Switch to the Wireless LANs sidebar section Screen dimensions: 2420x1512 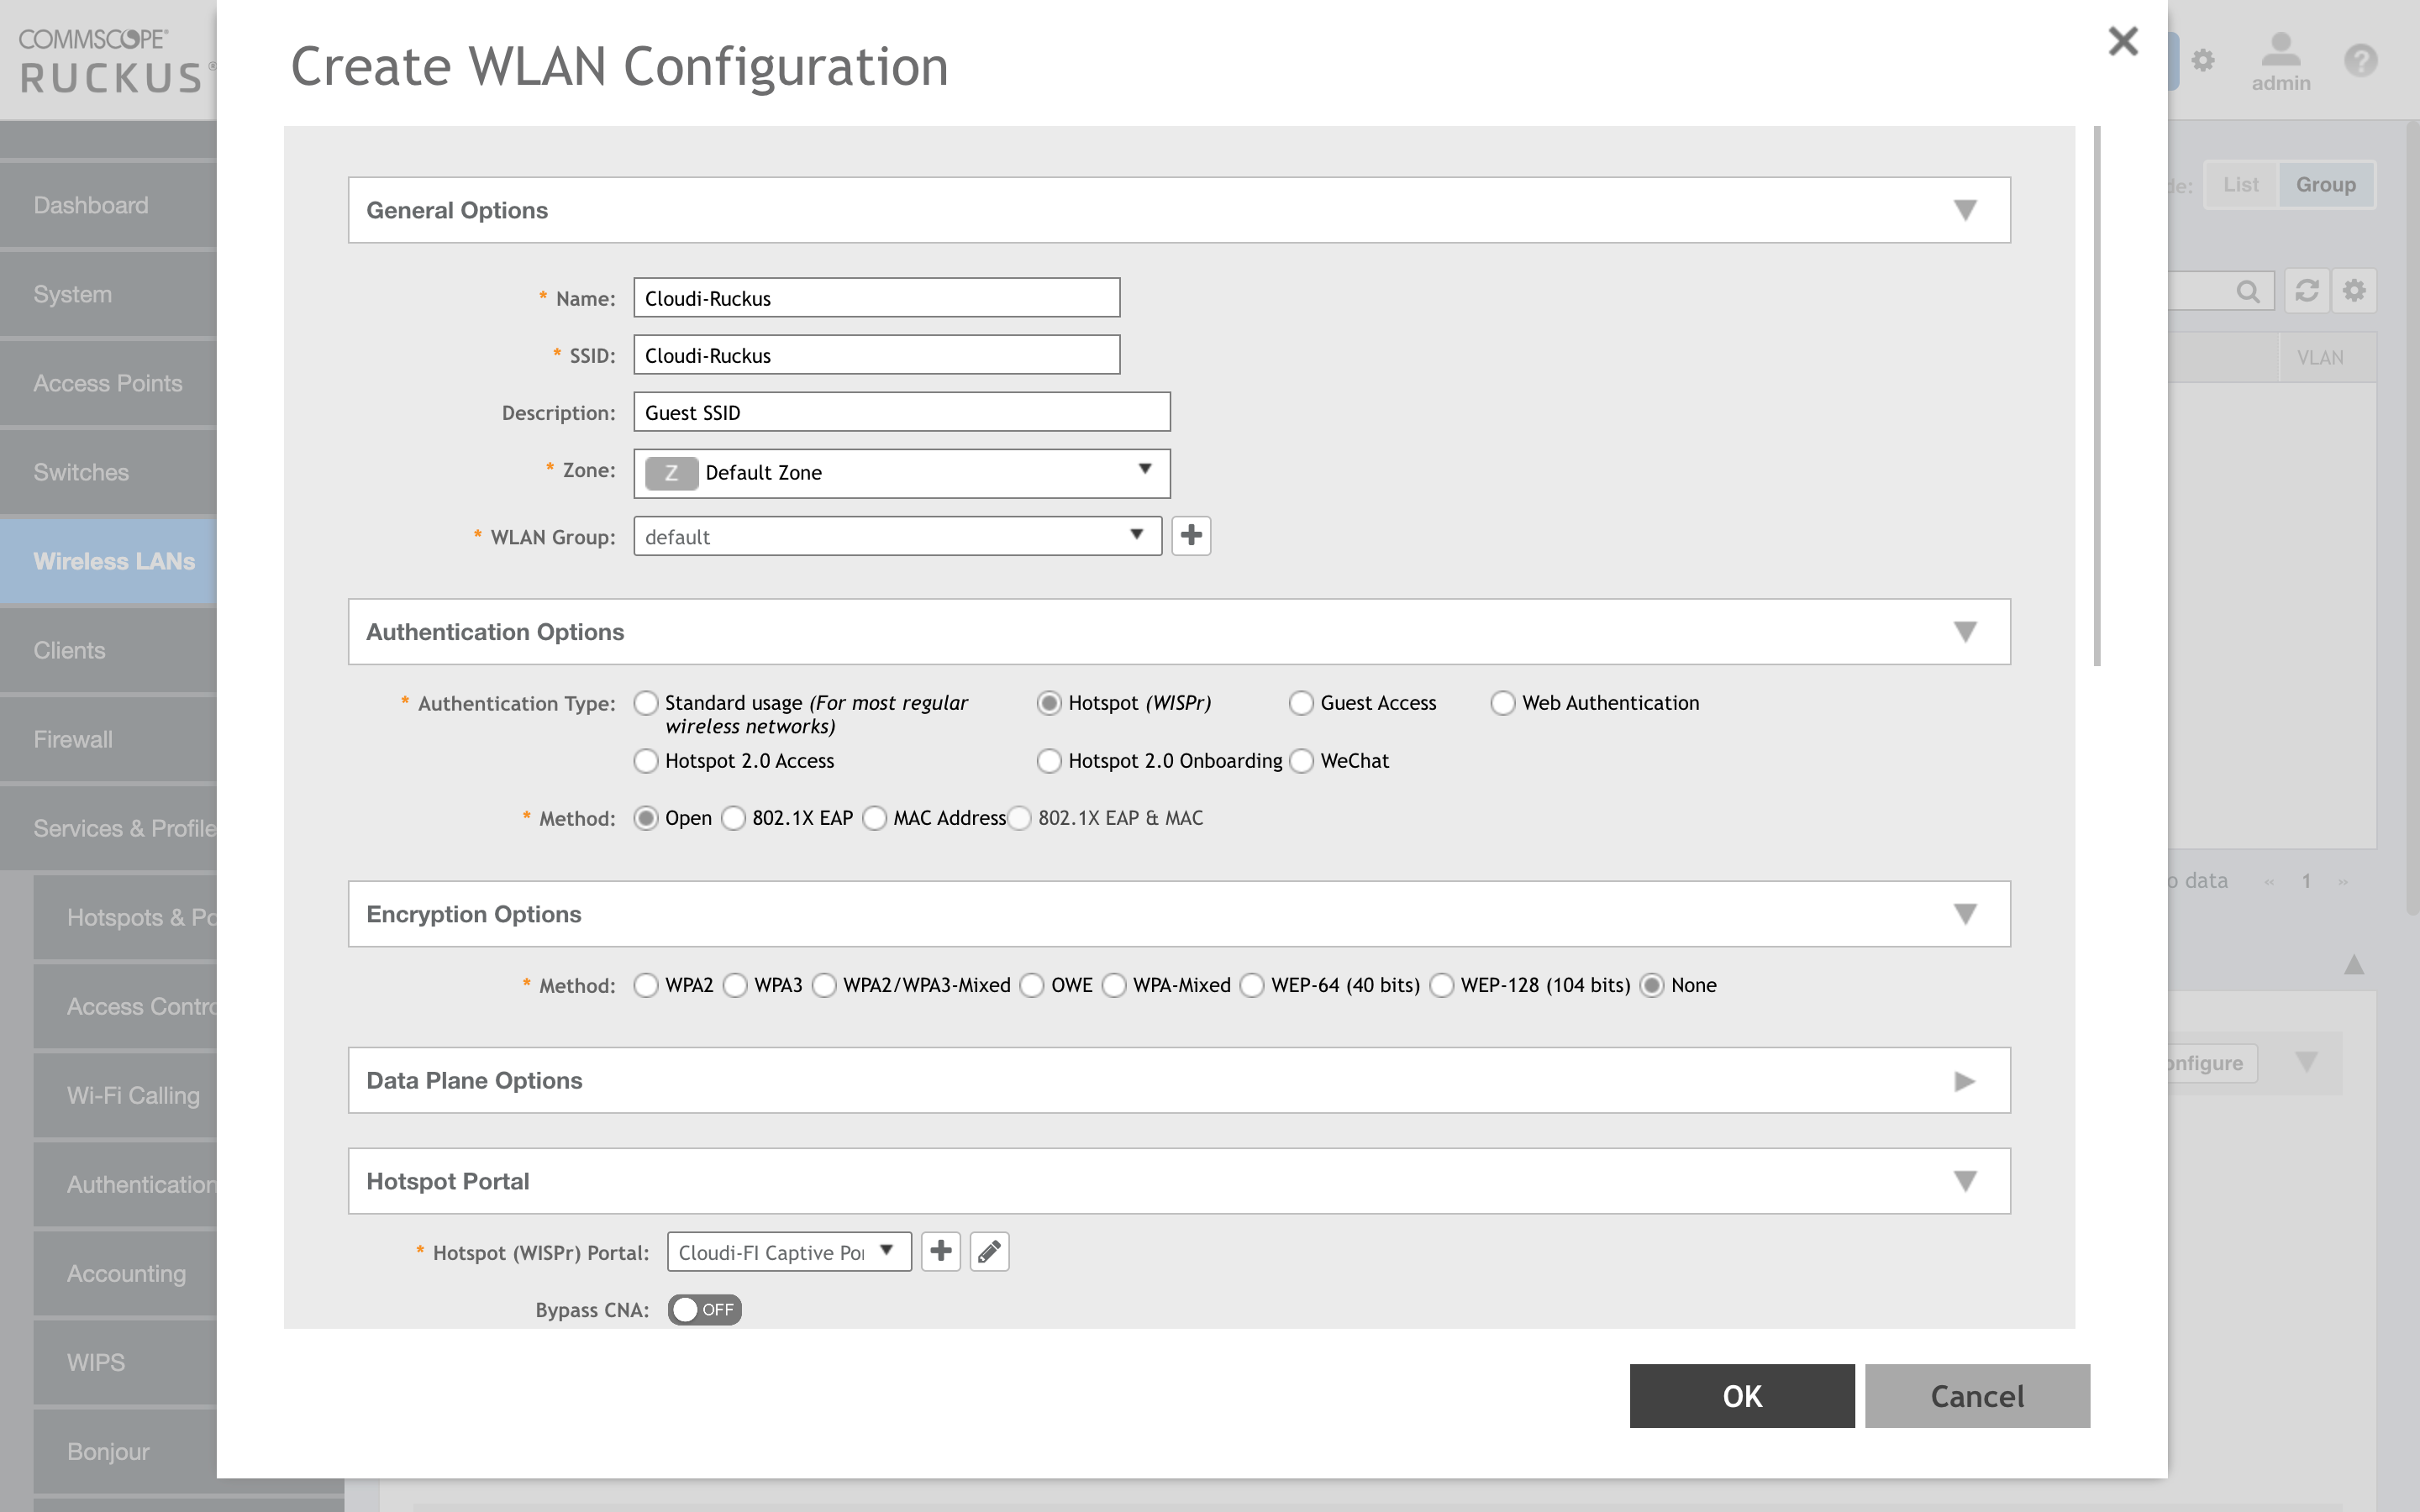click(x=113, y=561)
